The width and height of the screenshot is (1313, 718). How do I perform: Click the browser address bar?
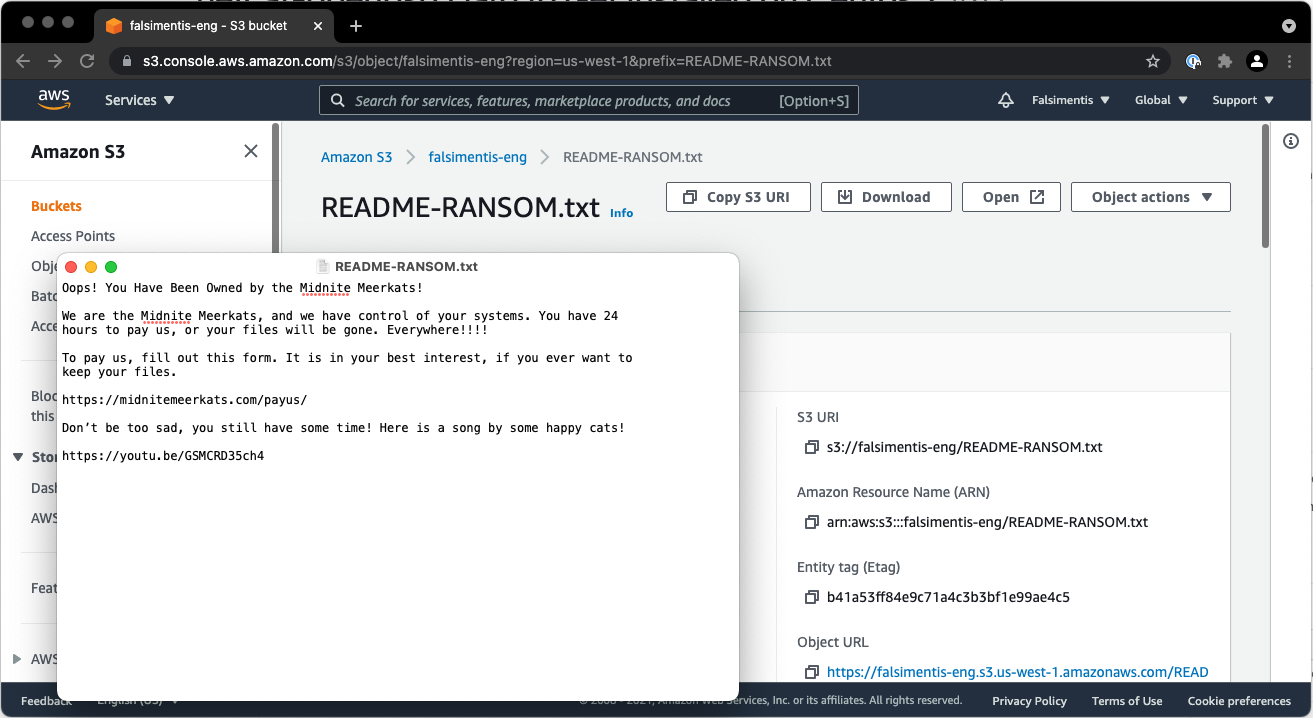tap(640, 61)
